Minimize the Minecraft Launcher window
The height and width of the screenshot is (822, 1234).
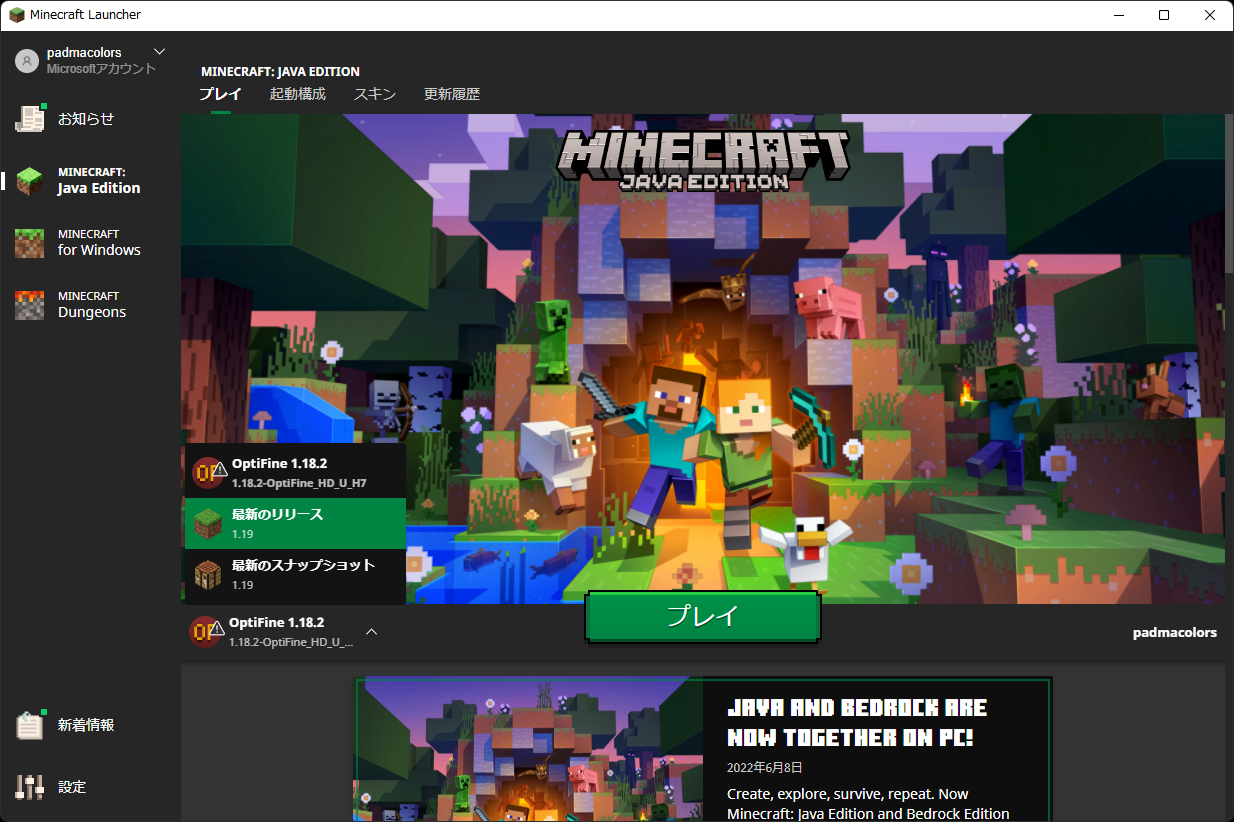pos(1118,15)
